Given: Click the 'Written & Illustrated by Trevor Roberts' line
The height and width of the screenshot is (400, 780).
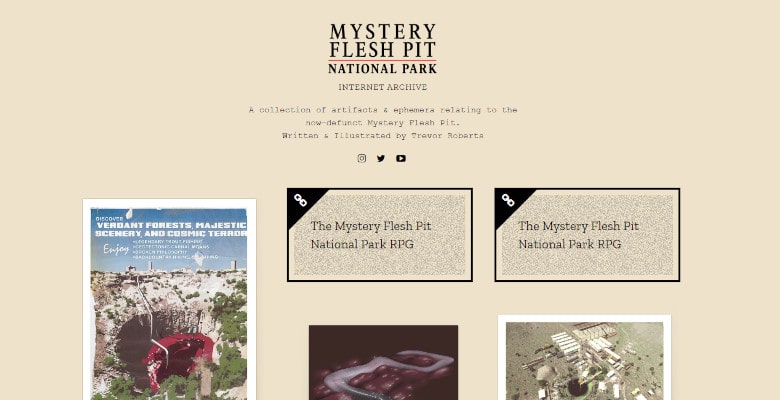Looking at the screenshot, I should [383, 135].
